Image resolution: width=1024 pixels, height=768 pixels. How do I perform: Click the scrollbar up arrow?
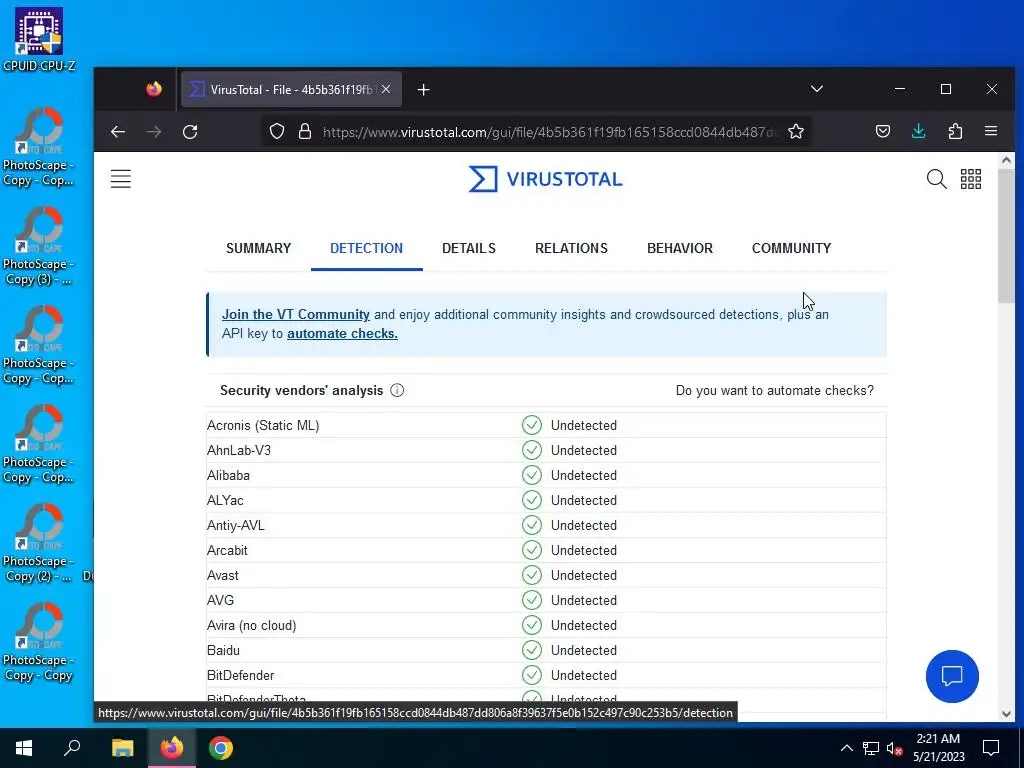pos(1006,161)
